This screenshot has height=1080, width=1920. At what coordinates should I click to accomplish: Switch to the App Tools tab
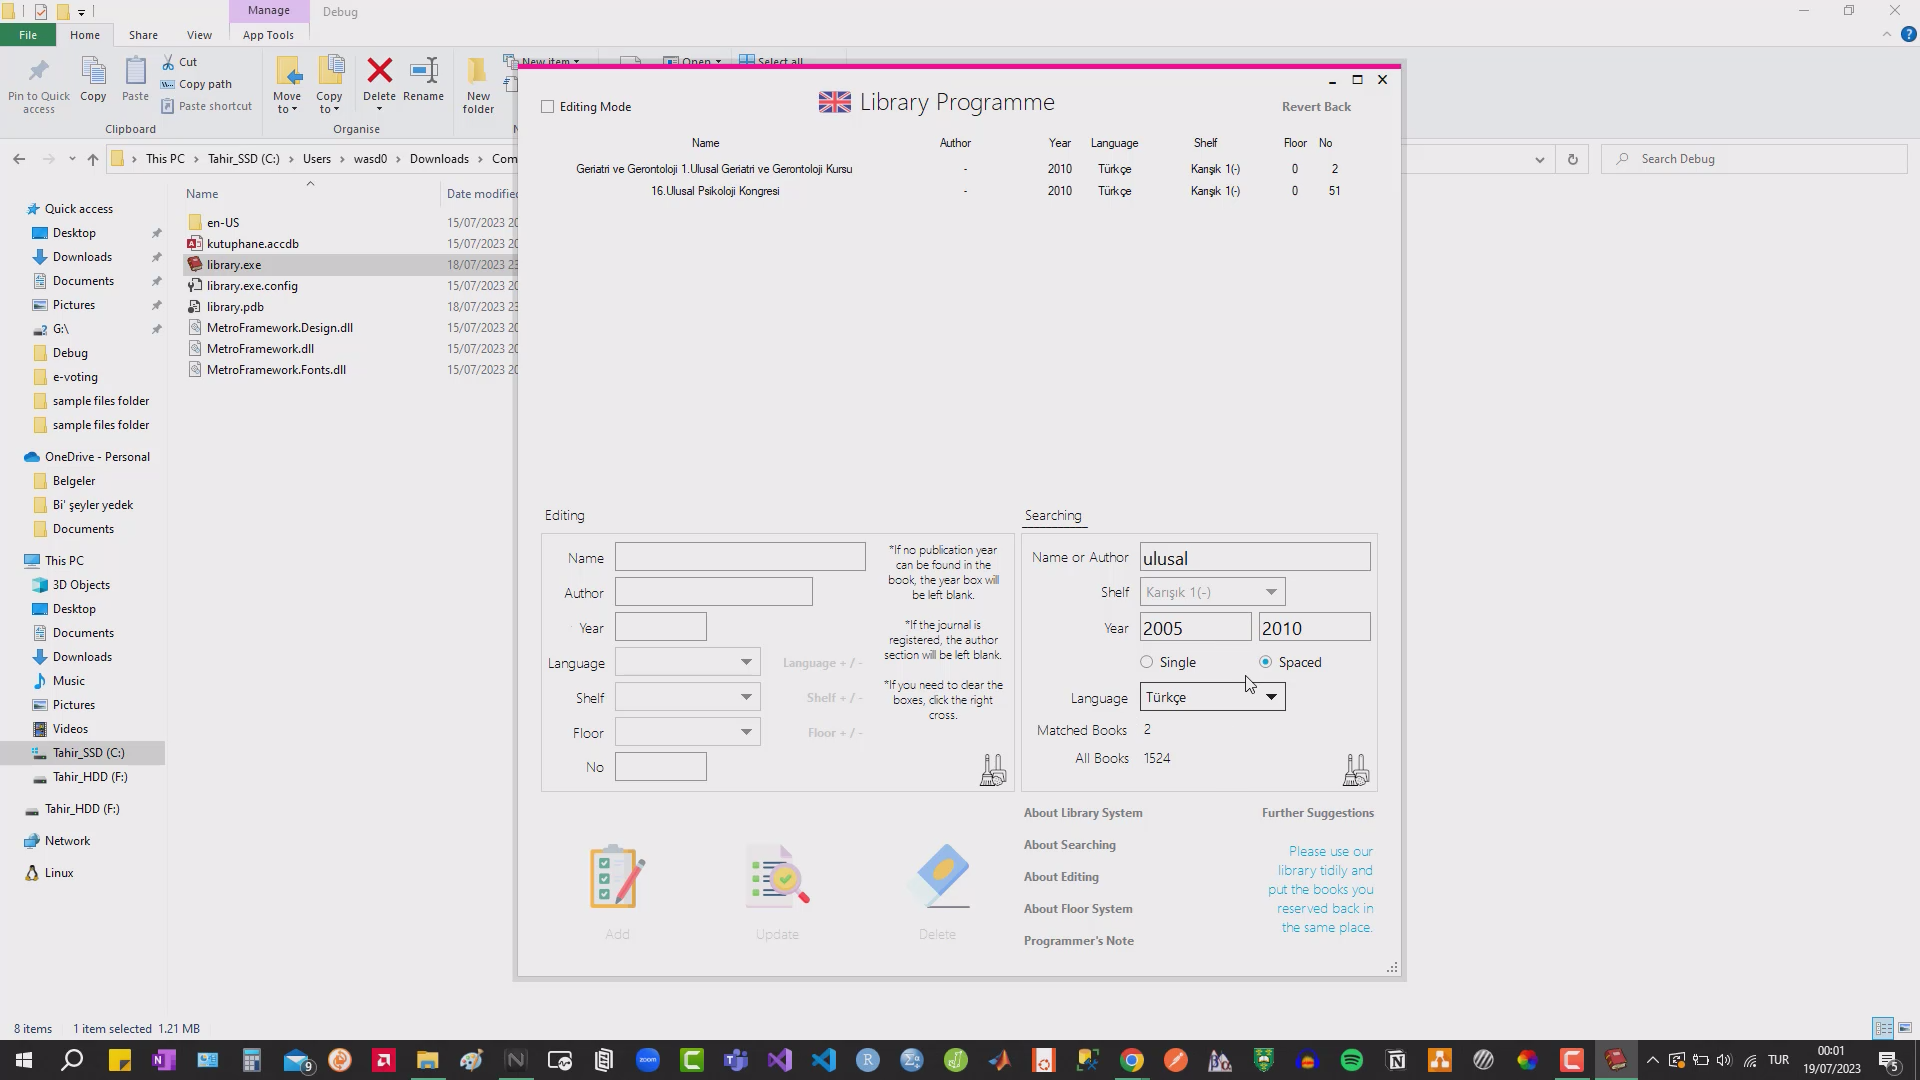pyautogui.click(x=268, y=35)
